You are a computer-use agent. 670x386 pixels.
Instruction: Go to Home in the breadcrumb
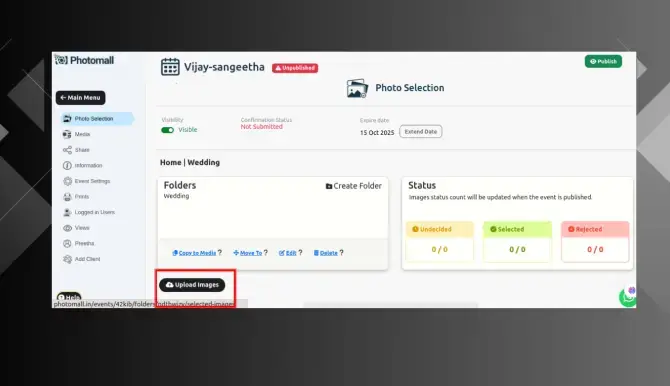click(x=170, y=162)
